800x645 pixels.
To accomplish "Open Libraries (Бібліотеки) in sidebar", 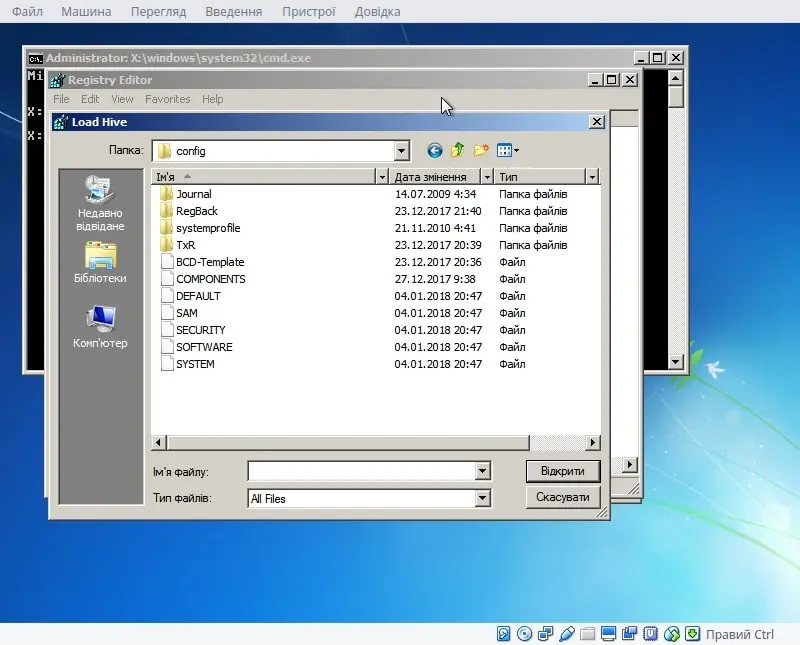I will coord(100,263).
